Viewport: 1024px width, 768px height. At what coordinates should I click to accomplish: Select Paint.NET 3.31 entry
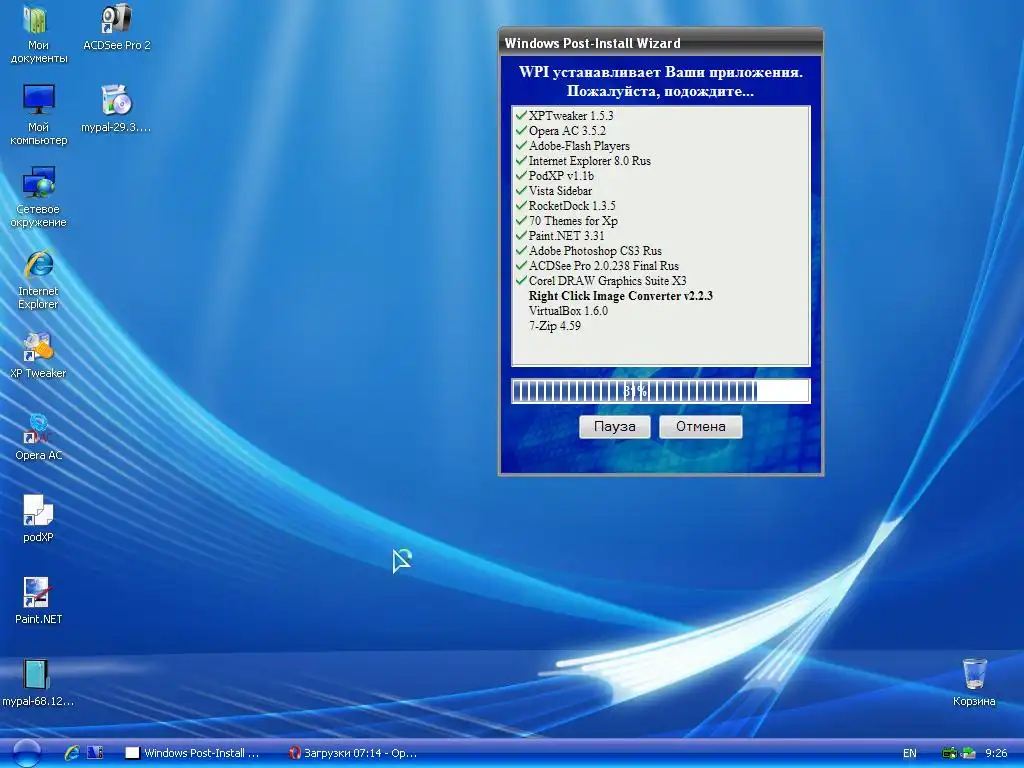pos(566,236)
